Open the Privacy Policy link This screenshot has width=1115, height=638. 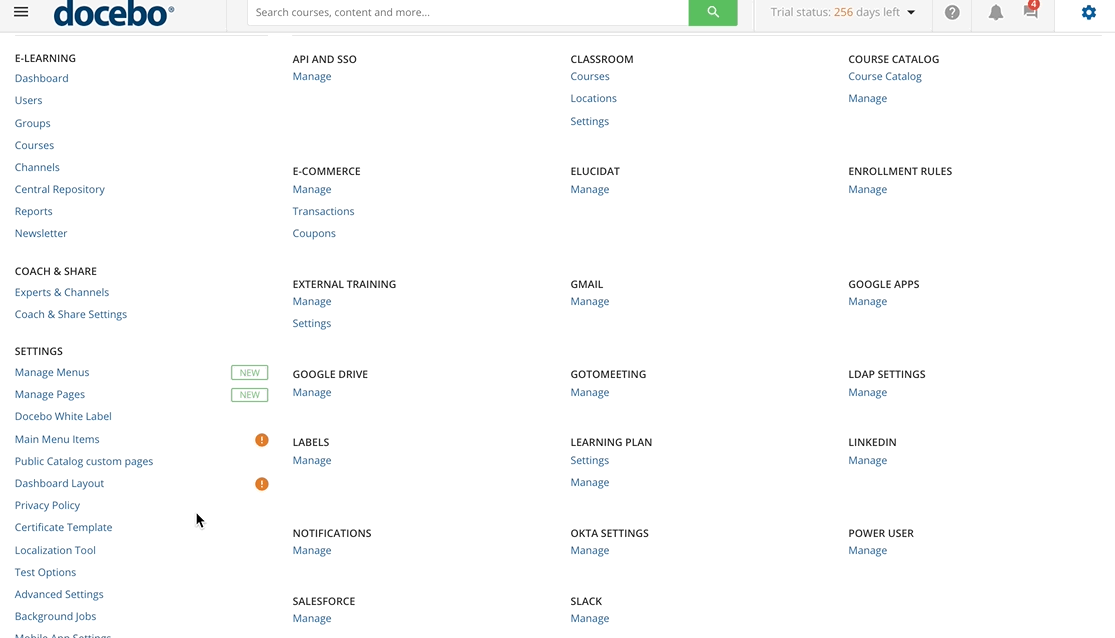tap(48, 506)
